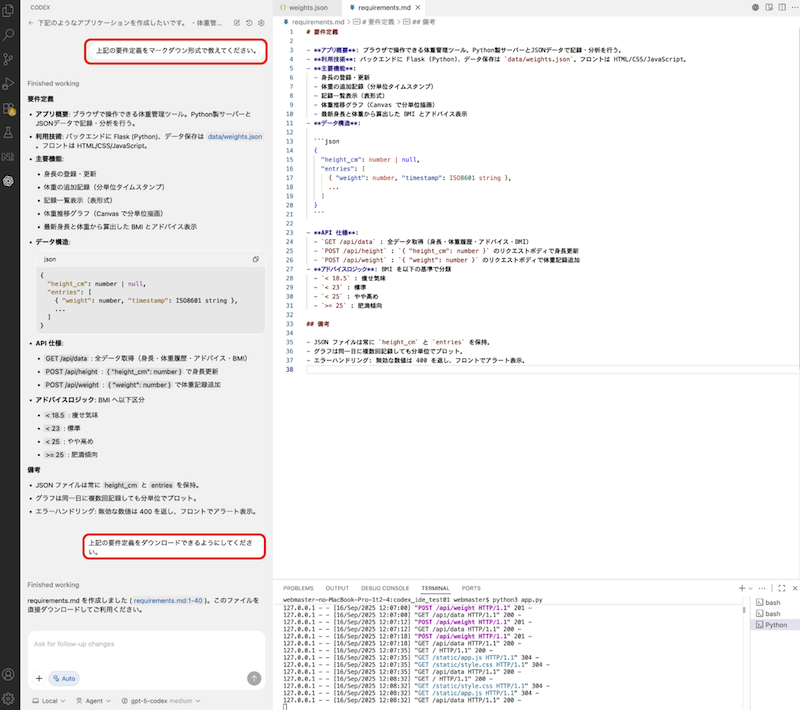The width and height of the screenshot is (800, 710).
Task: Open the Local environment dropdown
Action: pyautogui.click(x=49, y=701)
